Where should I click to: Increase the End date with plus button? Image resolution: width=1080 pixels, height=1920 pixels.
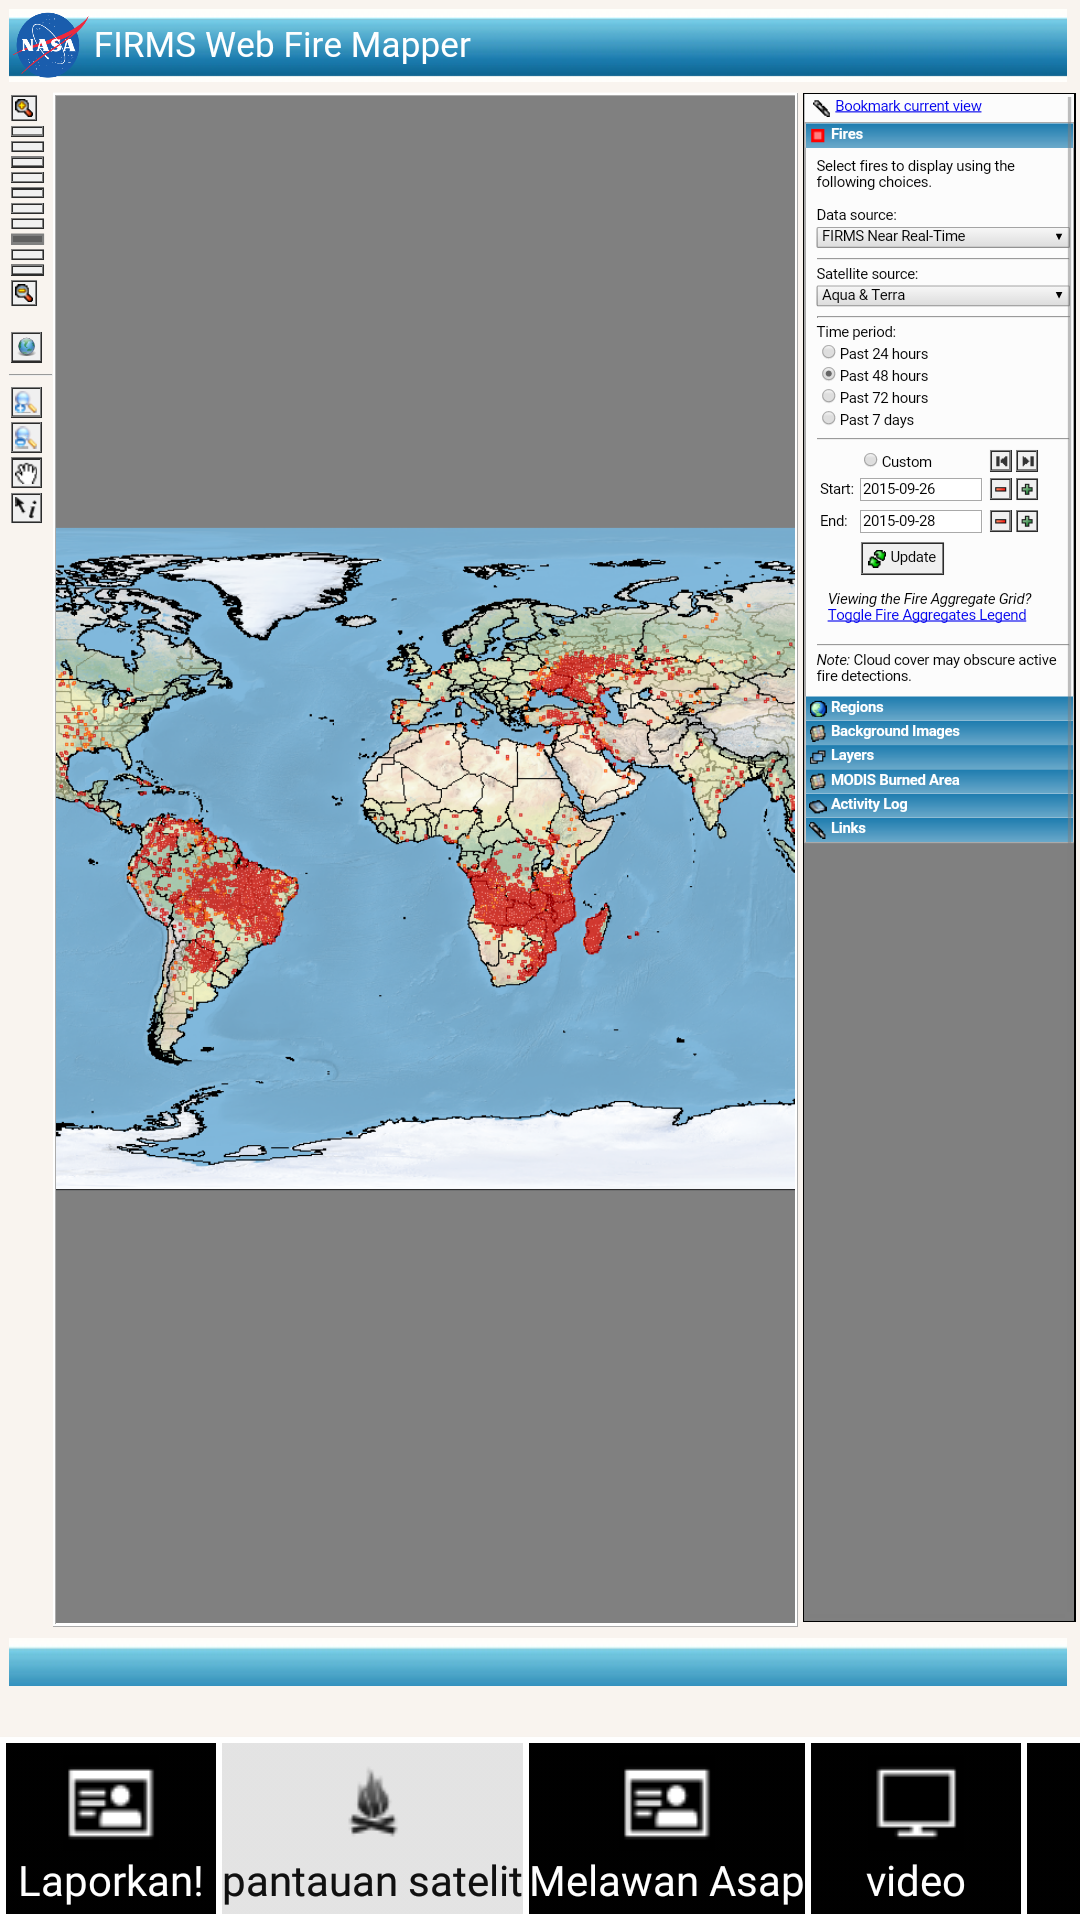click(x=1027, y=521)
